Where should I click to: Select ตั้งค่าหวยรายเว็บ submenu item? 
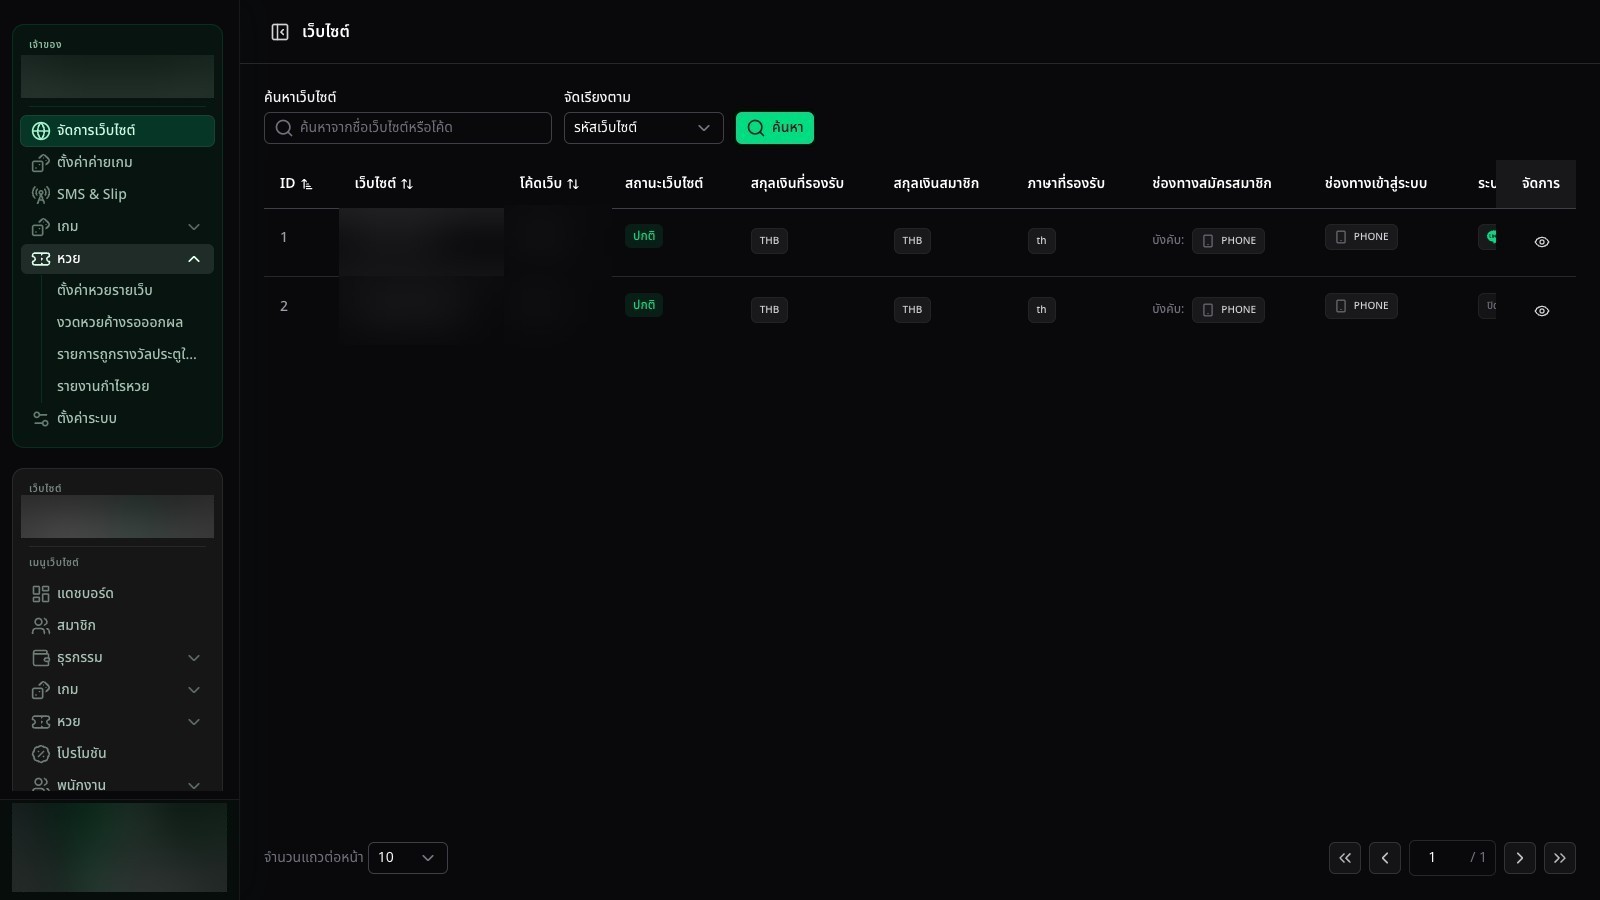tap(105, 290)
